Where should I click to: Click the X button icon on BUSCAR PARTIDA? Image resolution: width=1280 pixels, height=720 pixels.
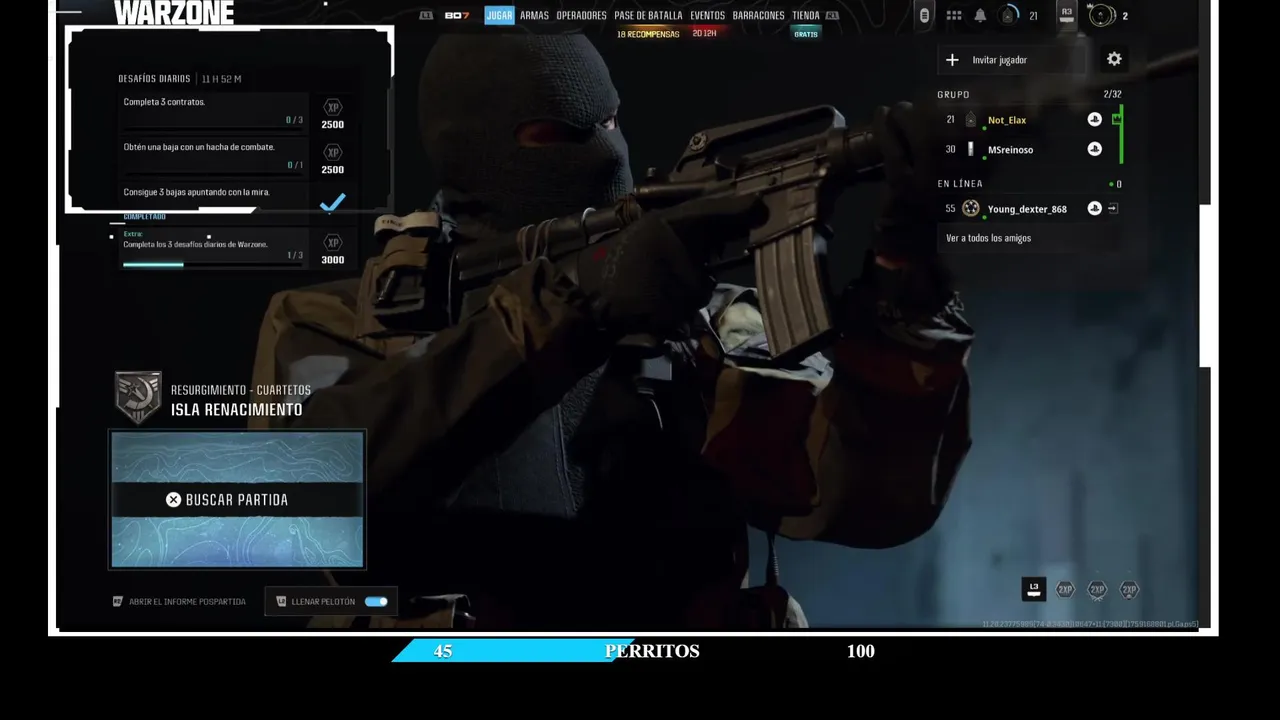[x=174, y=500]
